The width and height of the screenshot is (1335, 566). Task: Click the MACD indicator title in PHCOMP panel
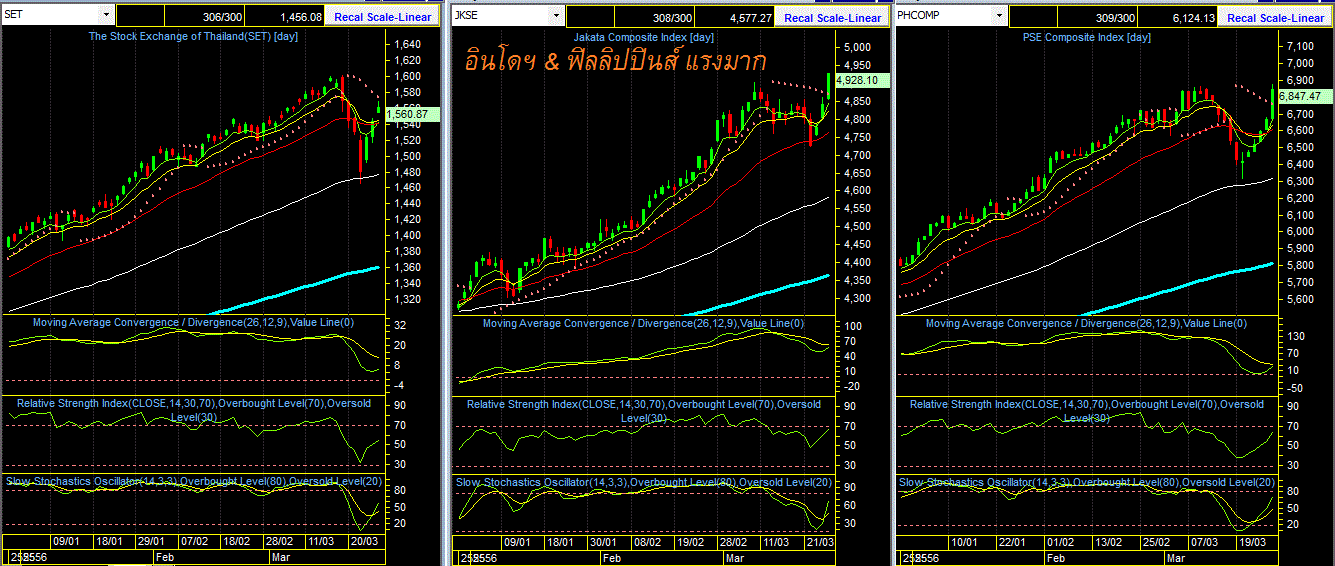click(1086, 323)
